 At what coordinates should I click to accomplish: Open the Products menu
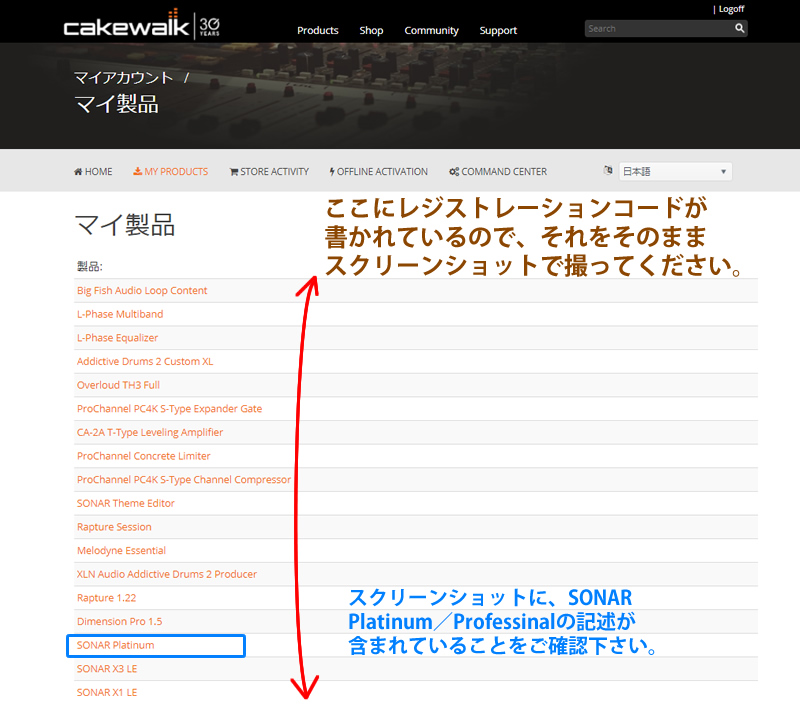318,31
